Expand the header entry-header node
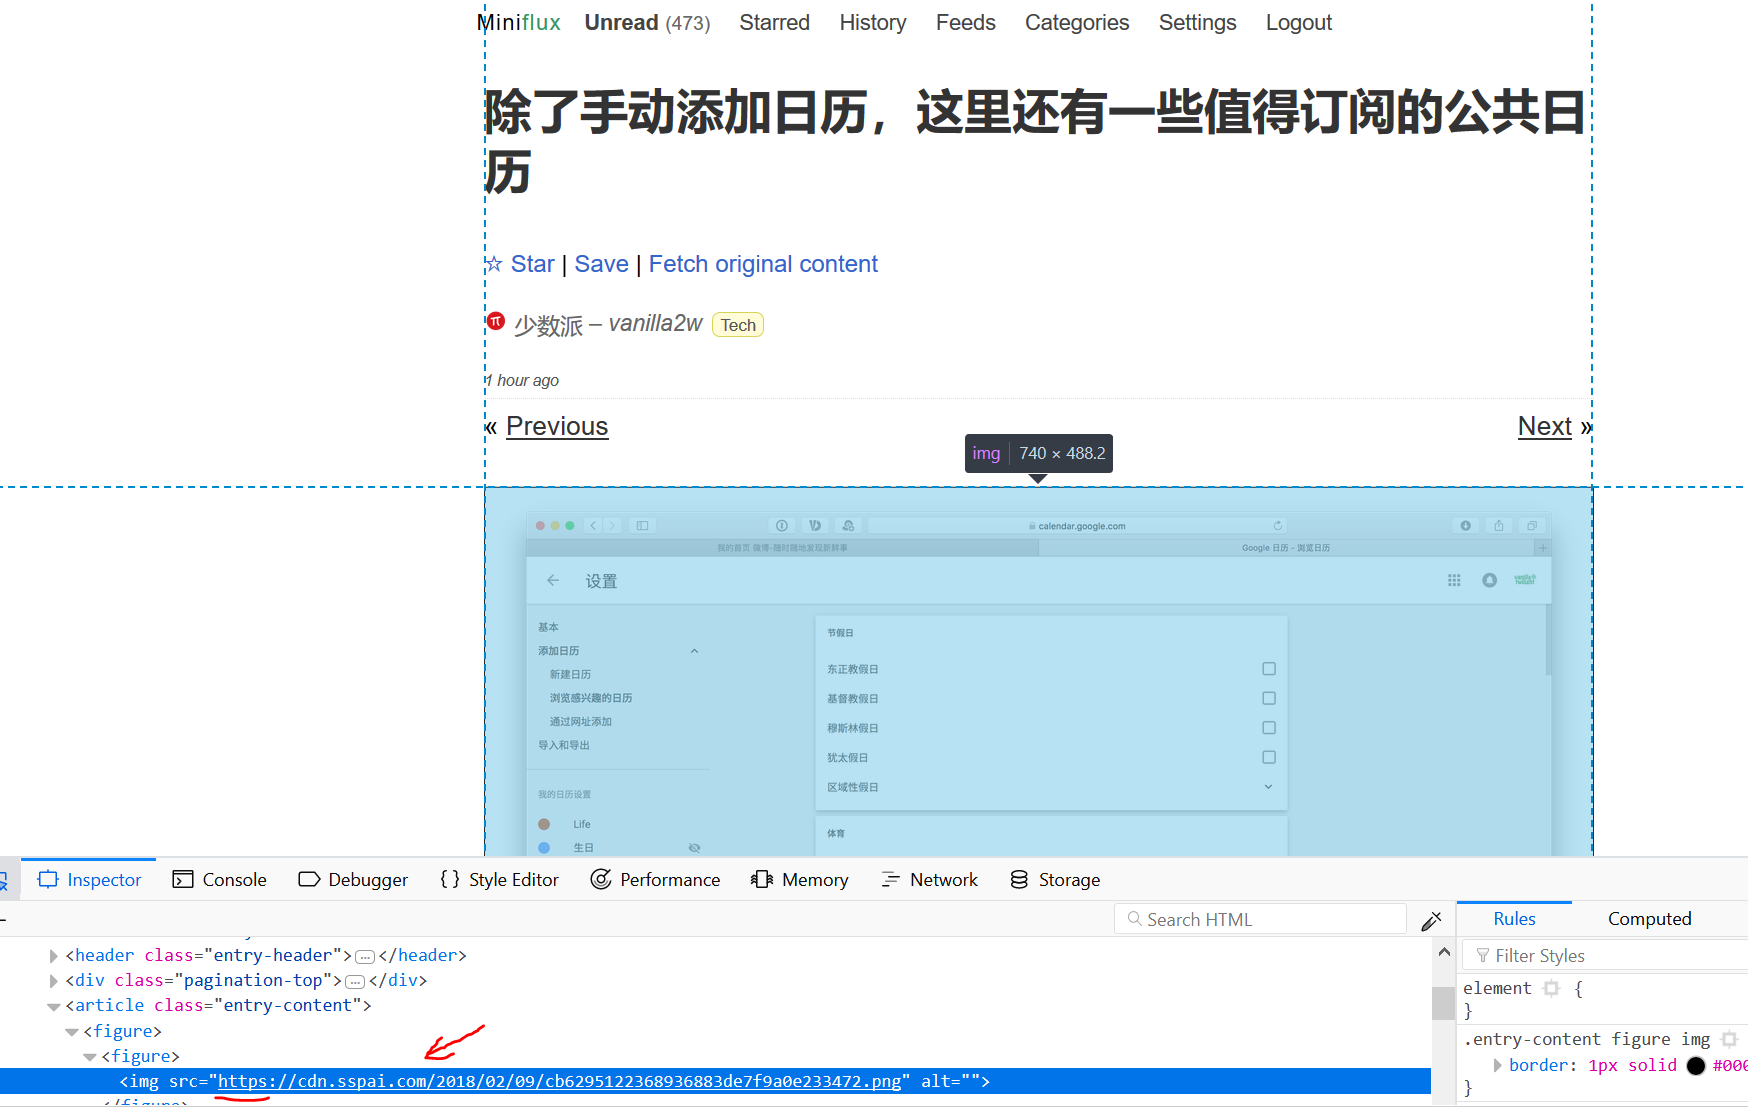 (53, 955)
